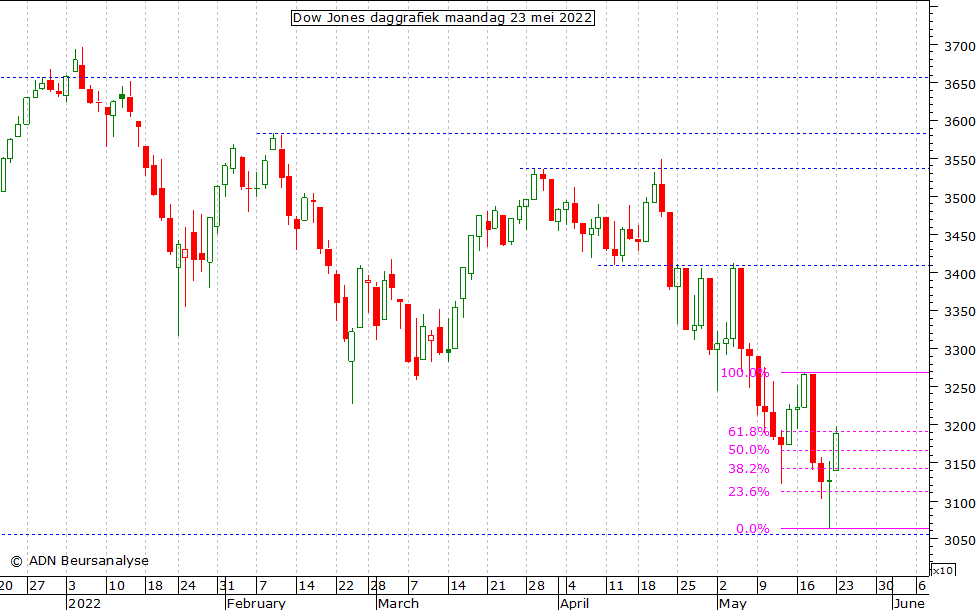Click the 3650 price axis label
980x610 pixels.
pos(959,84)
